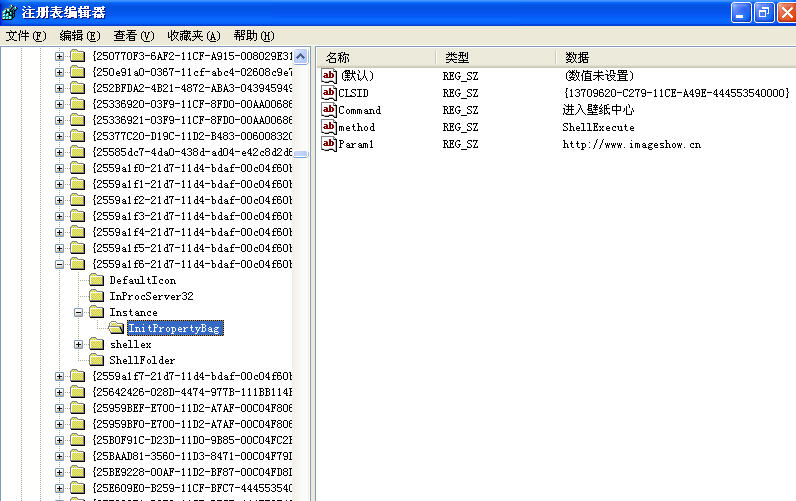Select the InProcServer32 tree item
Image resolution: width=796 pixels, height=501 pixels.
[151, 296]
